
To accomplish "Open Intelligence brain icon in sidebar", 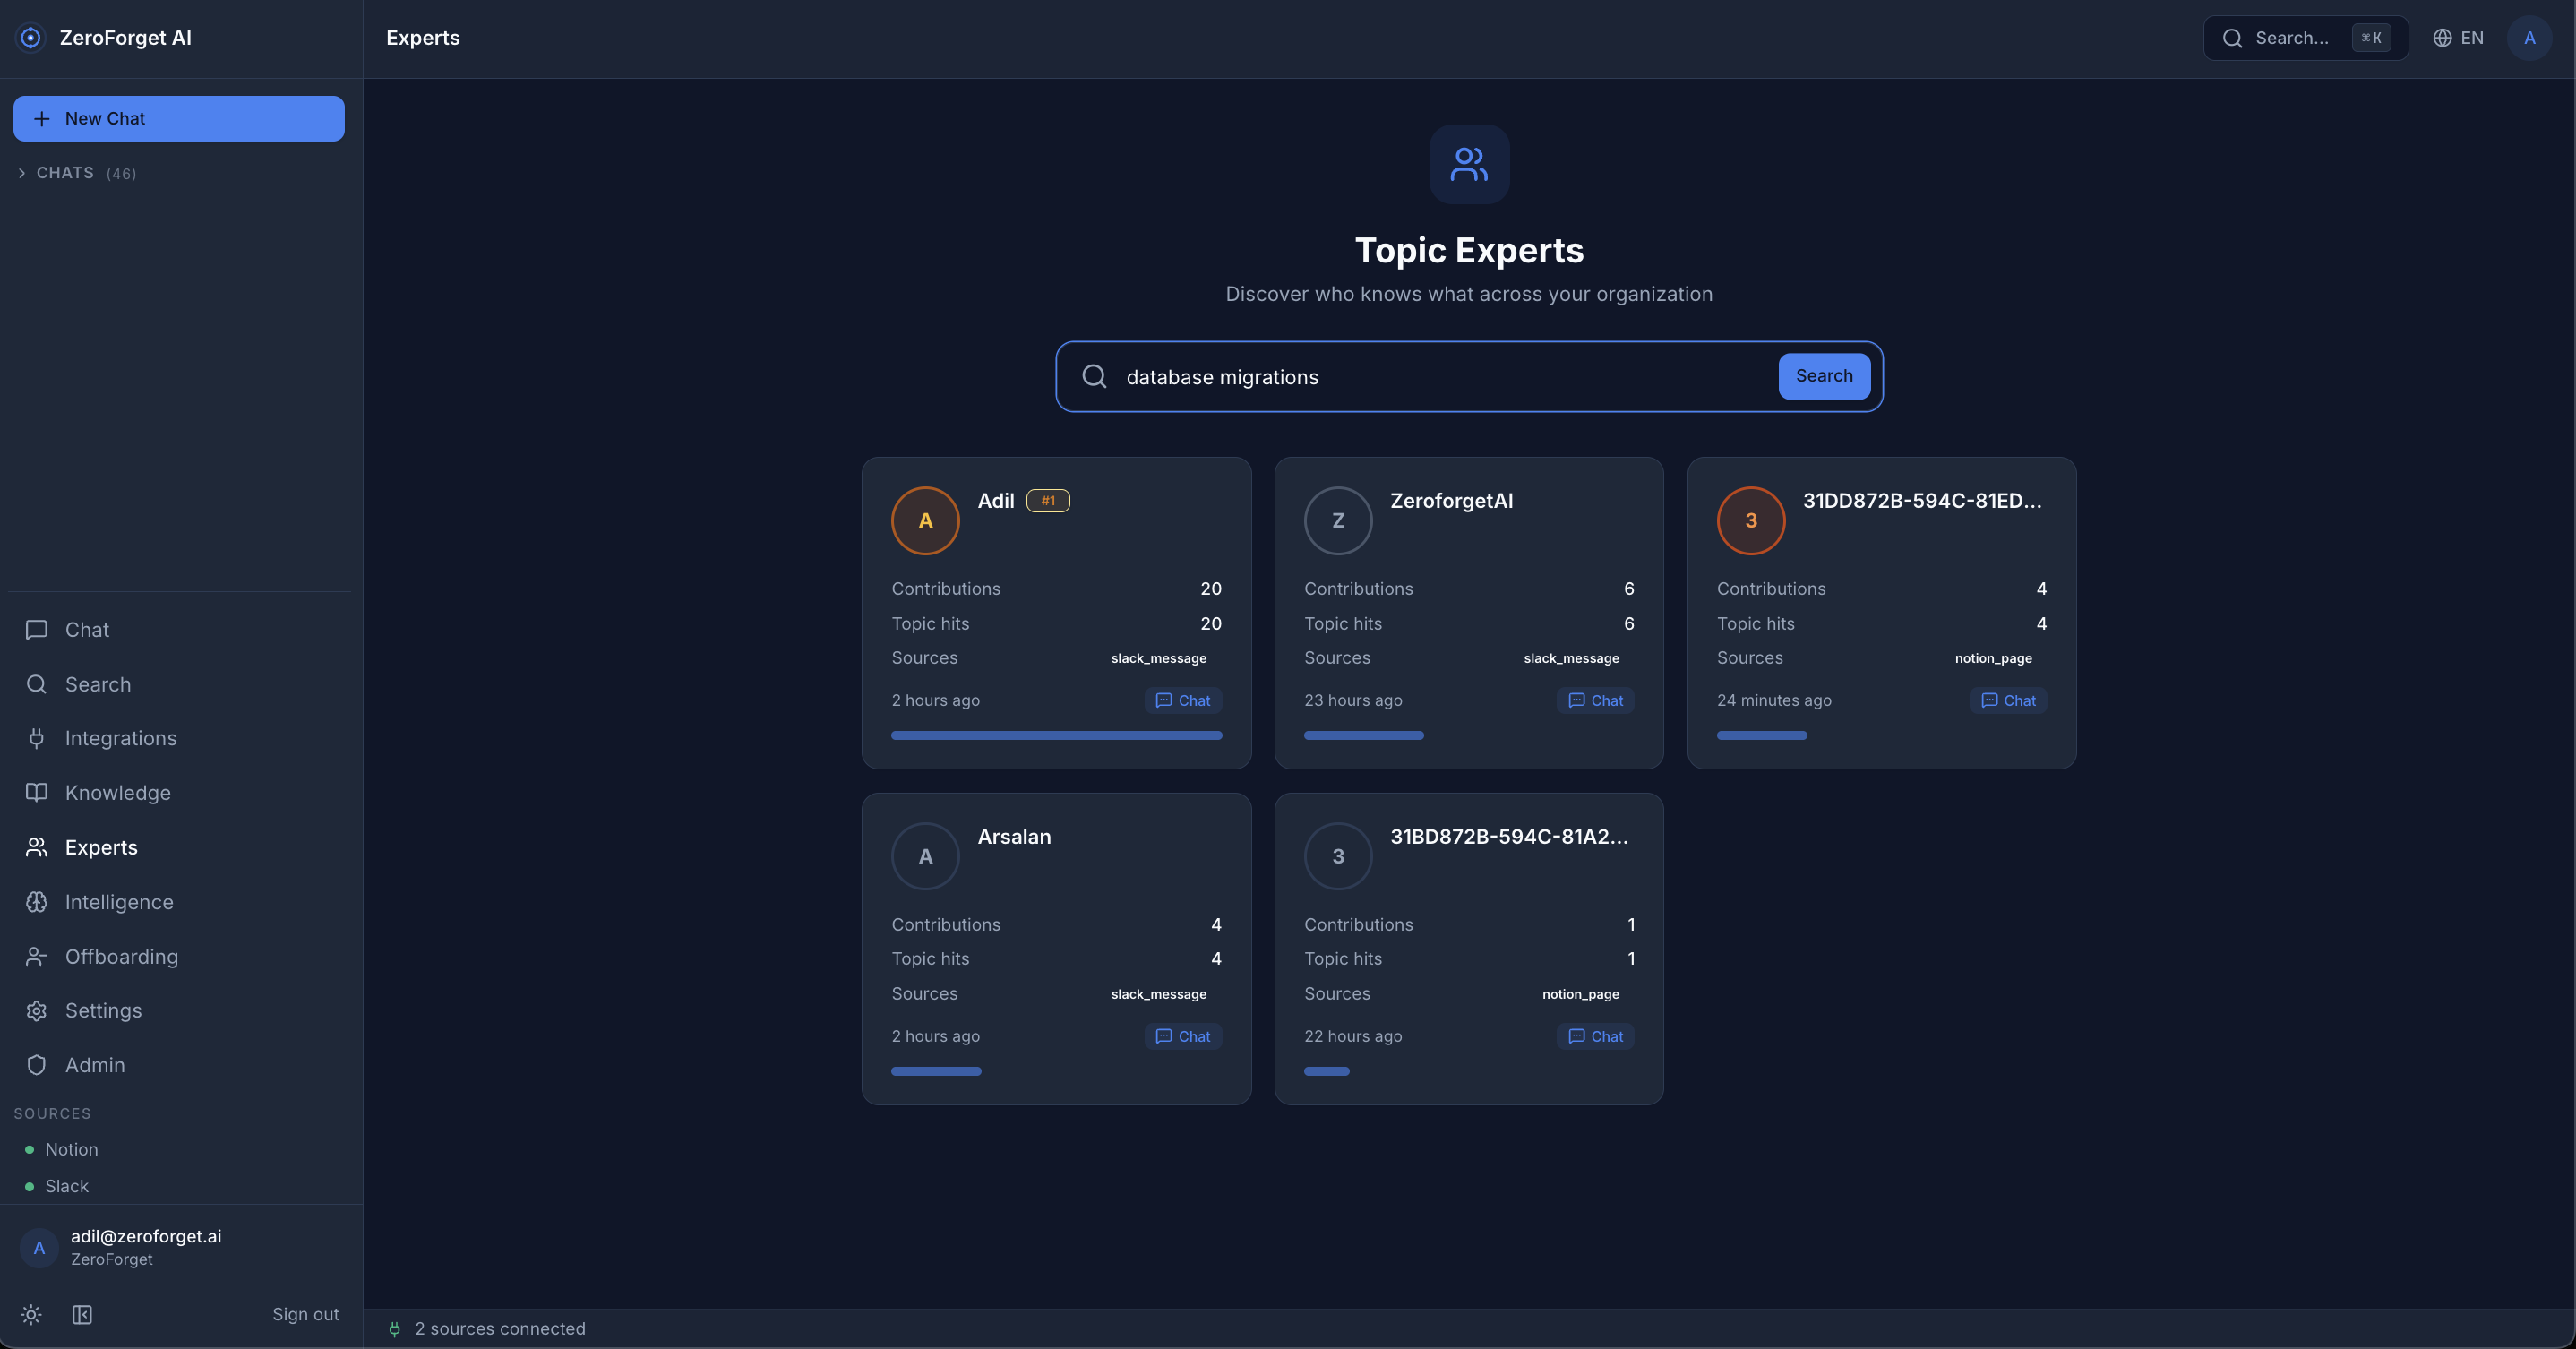I will click(x=36, y=902).
